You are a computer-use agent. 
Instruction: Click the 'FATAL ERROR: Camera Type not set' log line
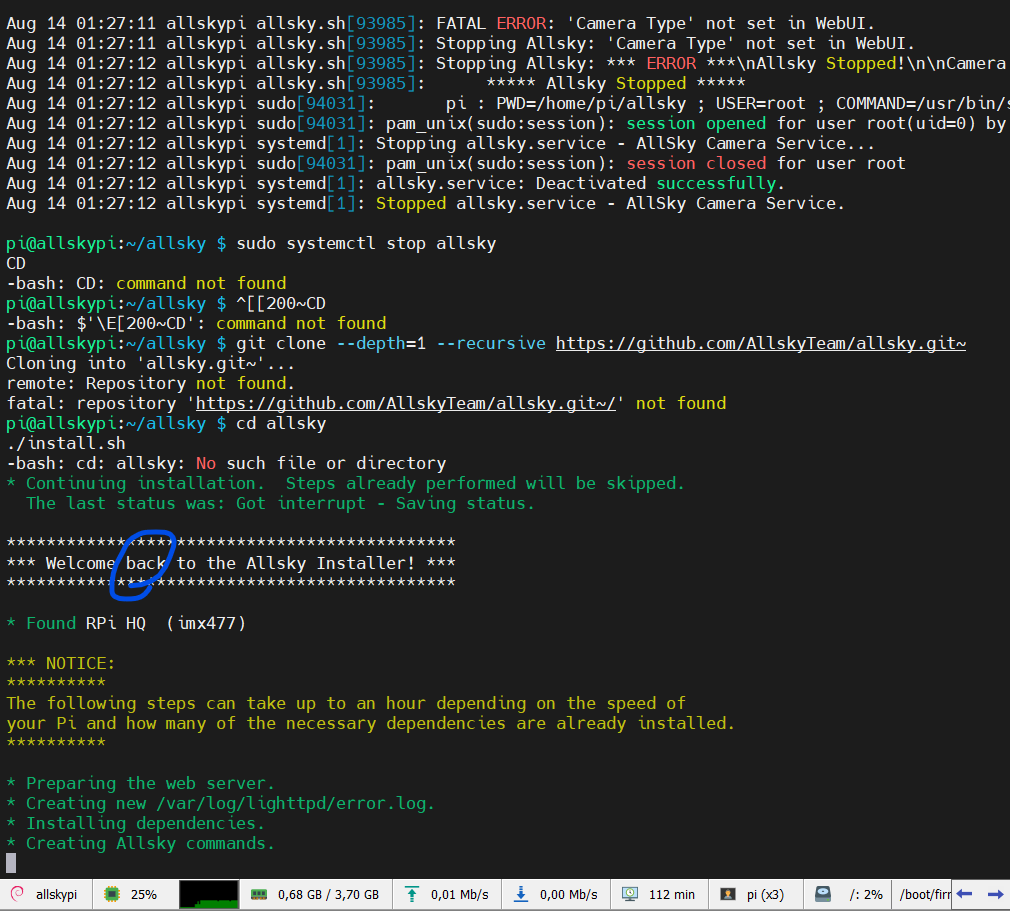tap(441, 23)
